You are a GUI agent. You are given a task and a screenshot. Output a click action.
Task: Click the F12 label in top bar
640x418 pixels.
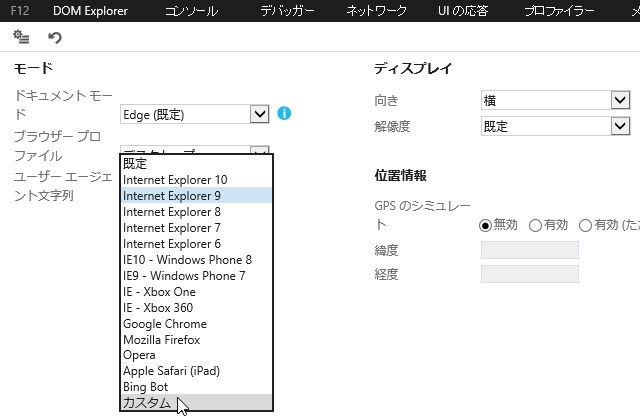pos(20,10)
